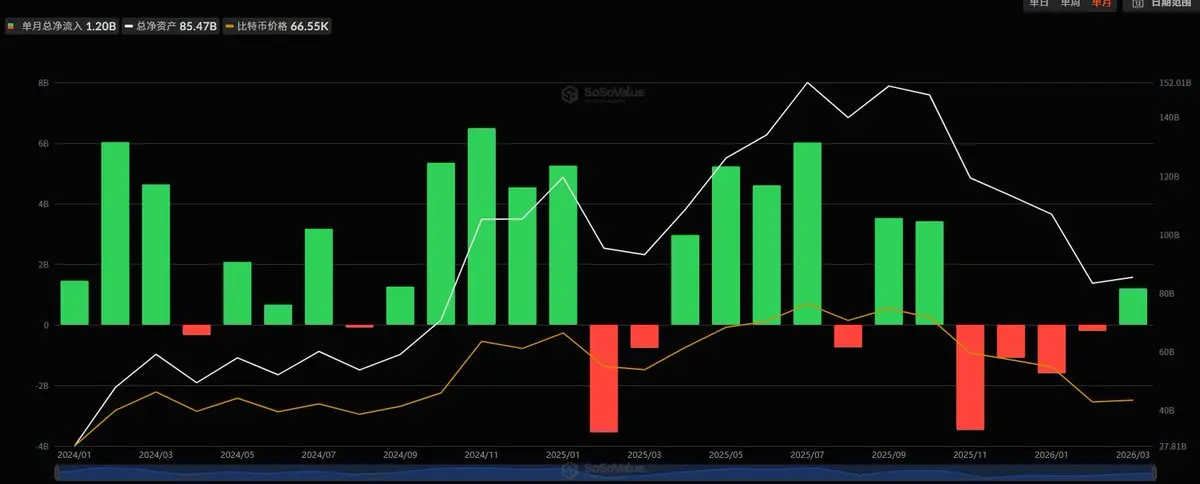
Task: Select the green bar above 2025/09
Action: pos(889,272)
